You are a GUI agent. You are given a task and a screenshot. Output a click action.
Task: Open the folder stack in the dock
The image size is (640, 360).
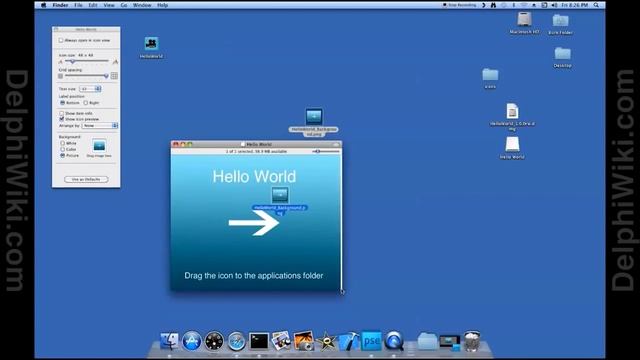(427, 341)
